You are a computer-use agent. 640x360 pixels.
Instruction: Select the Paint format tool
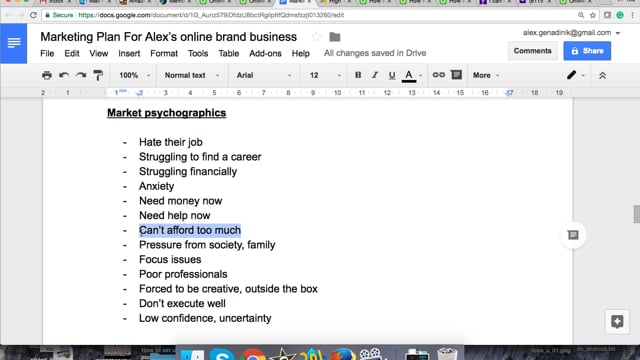(x=98, y=75)
